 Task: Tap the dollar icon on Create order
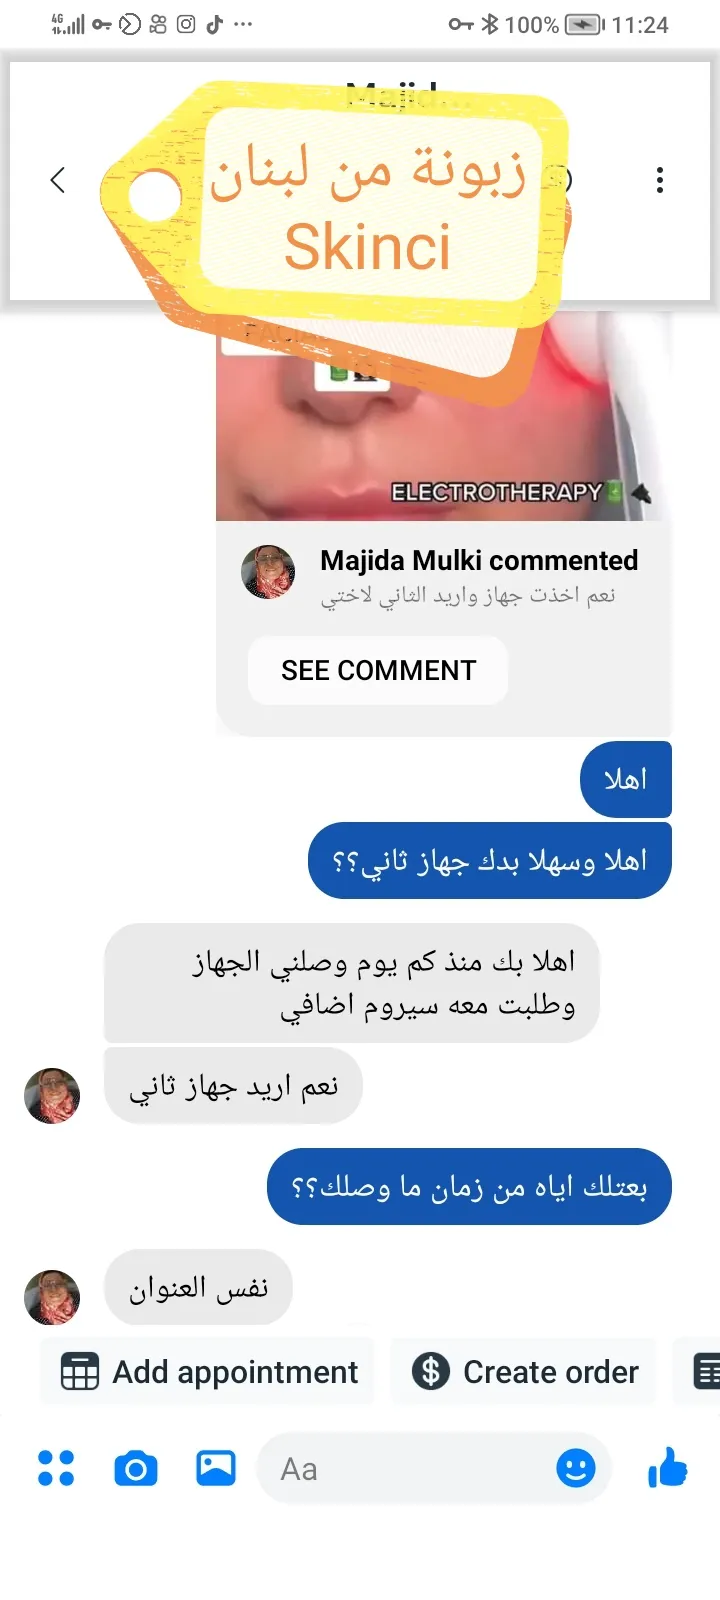point(431,1372)
